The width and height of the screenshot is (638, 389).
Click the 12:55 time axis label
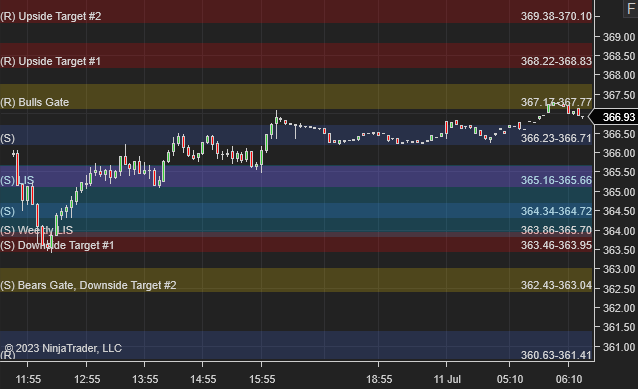coord(87,379)
